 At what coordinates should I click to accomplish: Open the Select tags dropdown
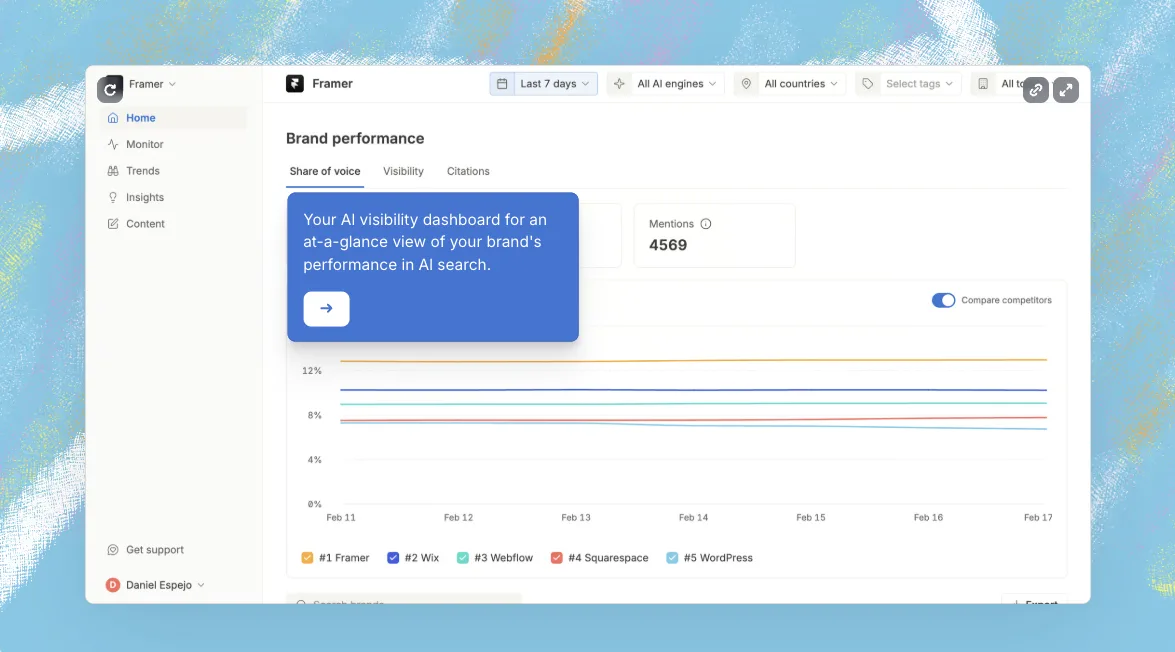908,84
